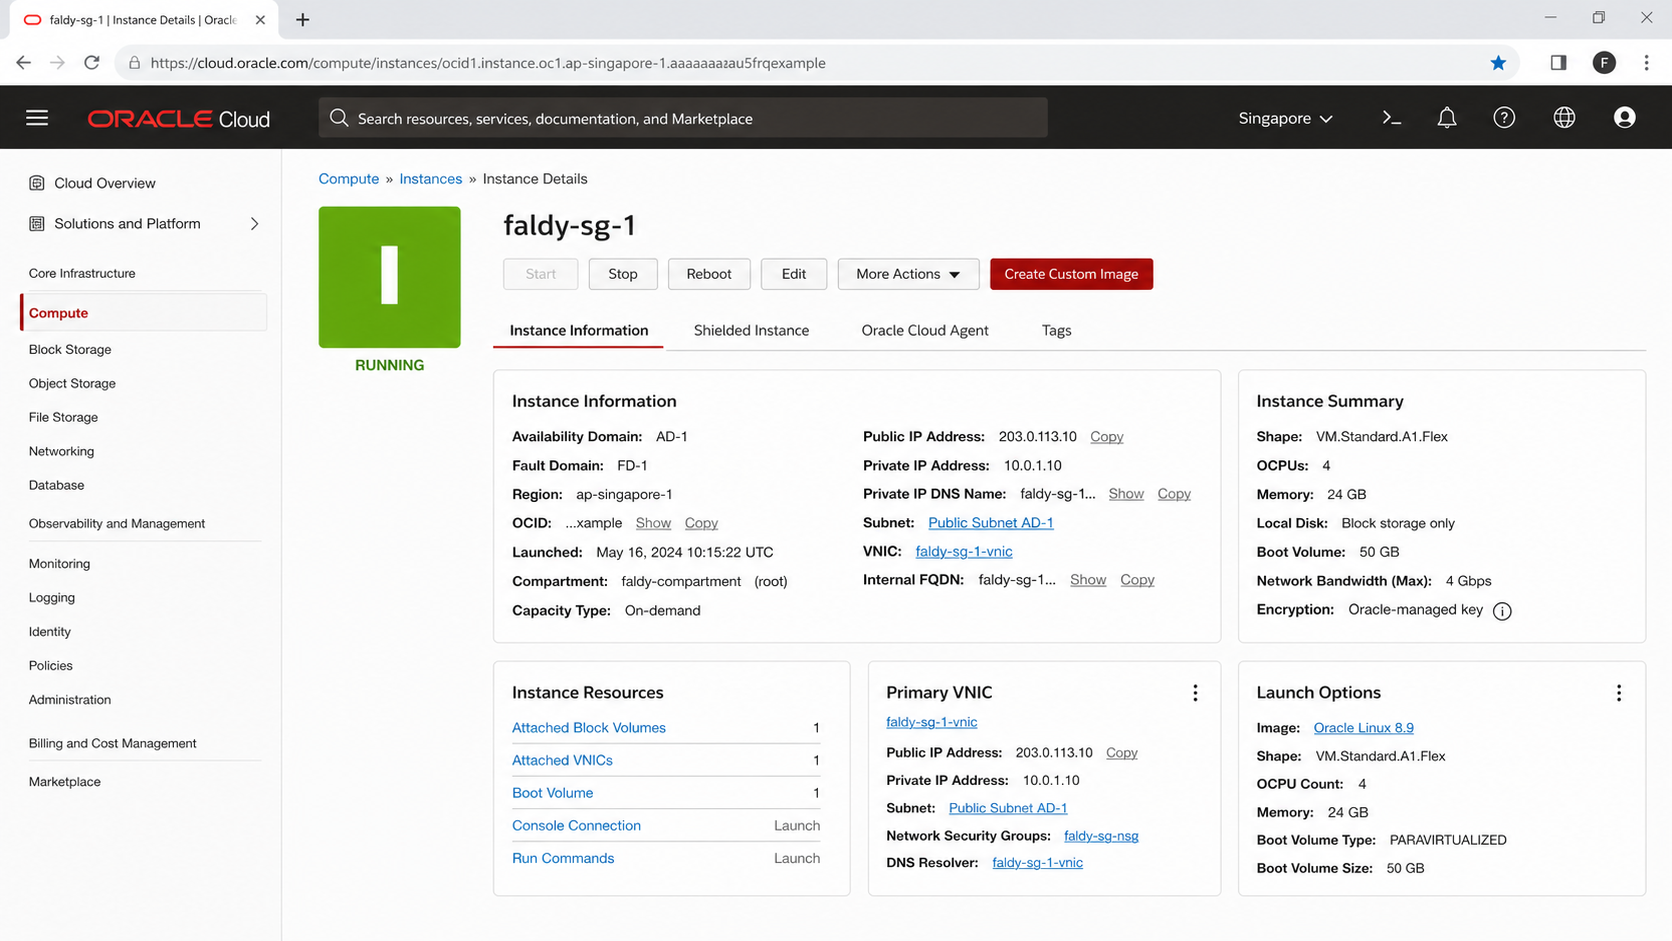
Task: Go back in browser history
Action: (24, 63)
